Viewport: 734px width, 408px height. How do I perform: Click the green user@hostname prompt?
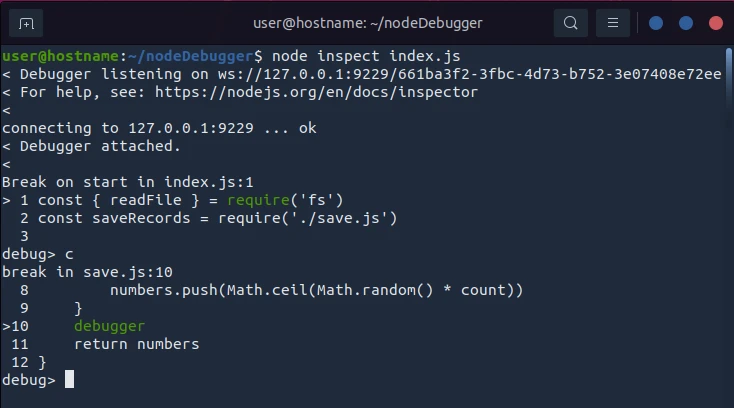(x=60, y=56)
